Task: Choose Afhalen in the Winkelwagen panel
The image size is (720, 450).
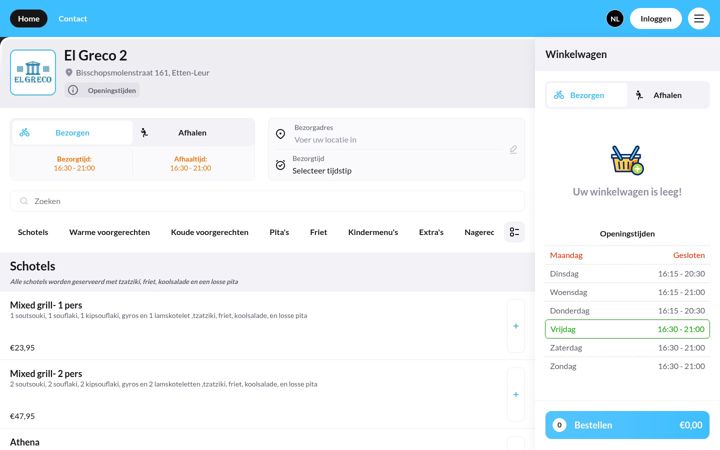Action: [668, 95]
